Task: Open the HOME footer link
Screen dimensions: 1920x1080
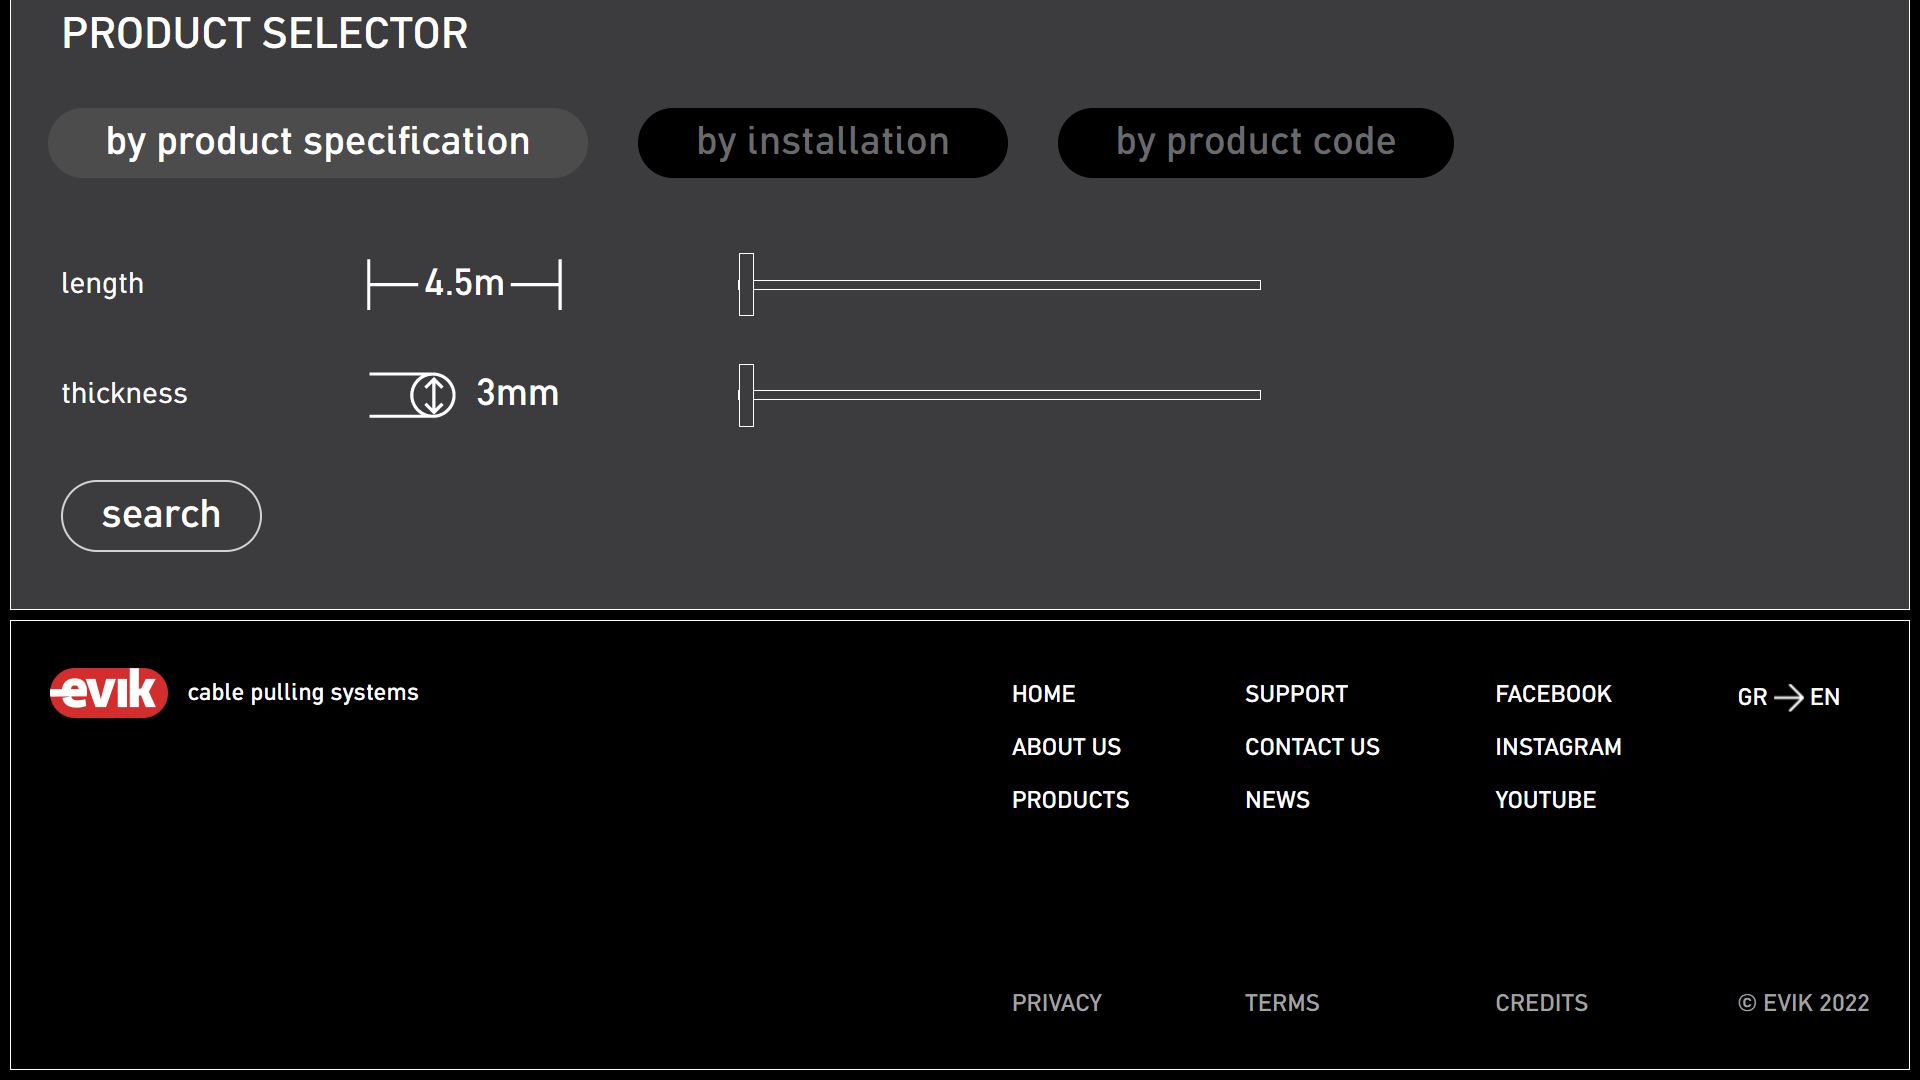Action: 1043,694
